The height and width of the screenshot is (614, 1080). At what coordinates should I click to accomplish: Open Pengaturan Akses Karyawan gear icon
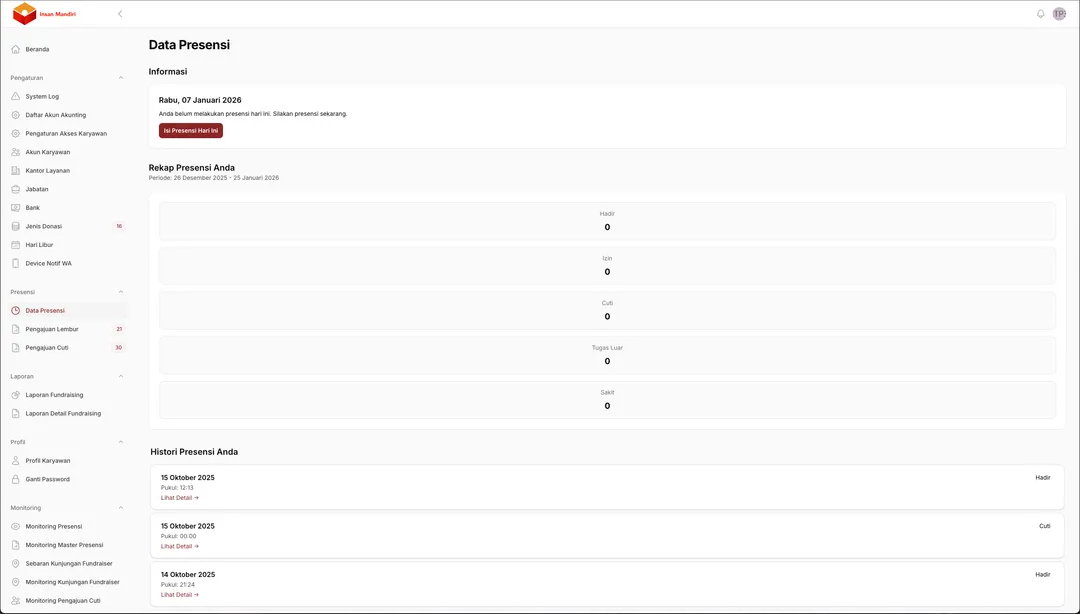coord(14,133)
